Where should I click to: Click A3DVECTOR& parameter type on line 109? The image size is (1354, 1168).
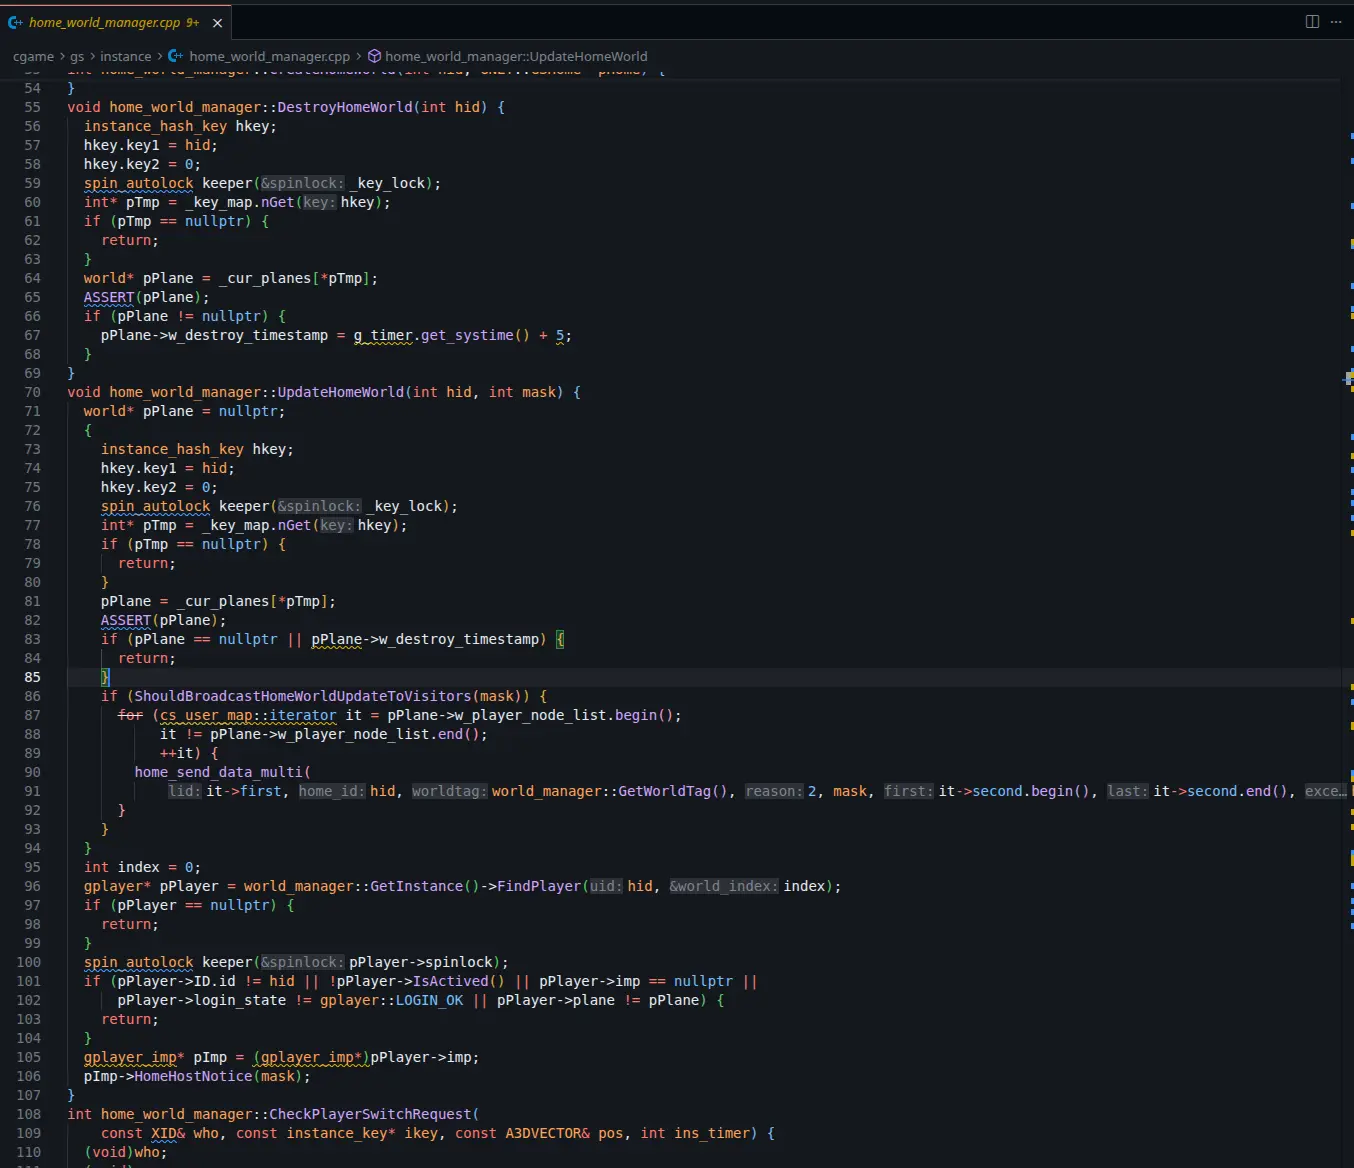click(547, 1133)
